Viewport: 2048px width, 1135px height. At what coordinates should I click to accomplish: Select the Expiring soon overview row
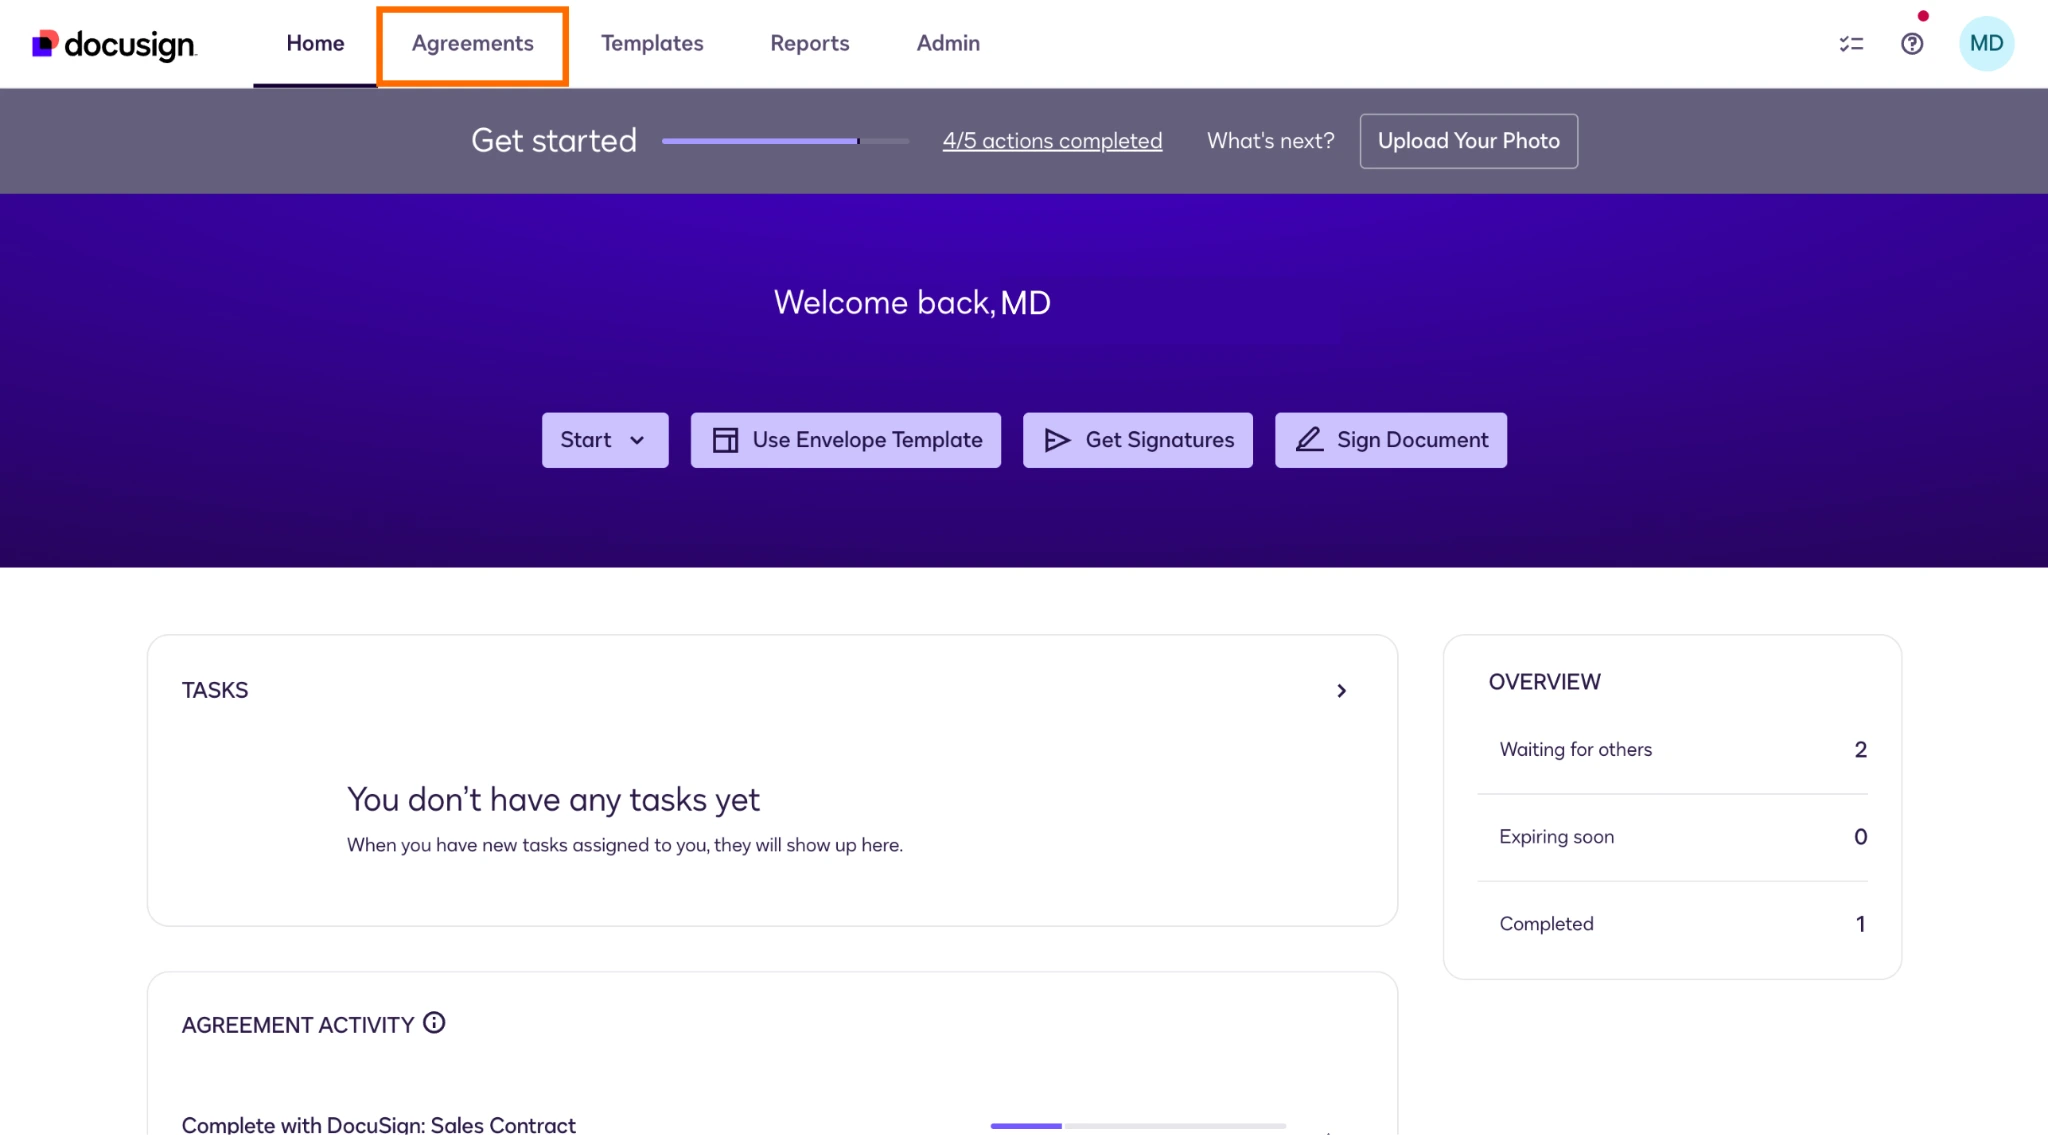click(1673, 837)
